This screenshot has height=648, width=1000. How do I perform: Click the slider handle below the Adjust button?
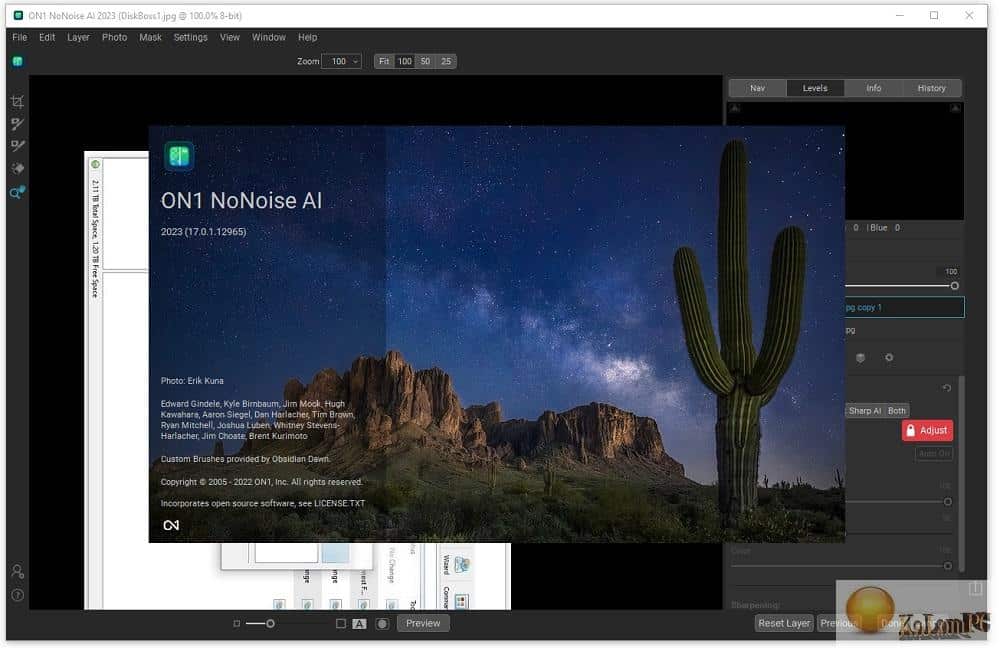click(948, 502)
